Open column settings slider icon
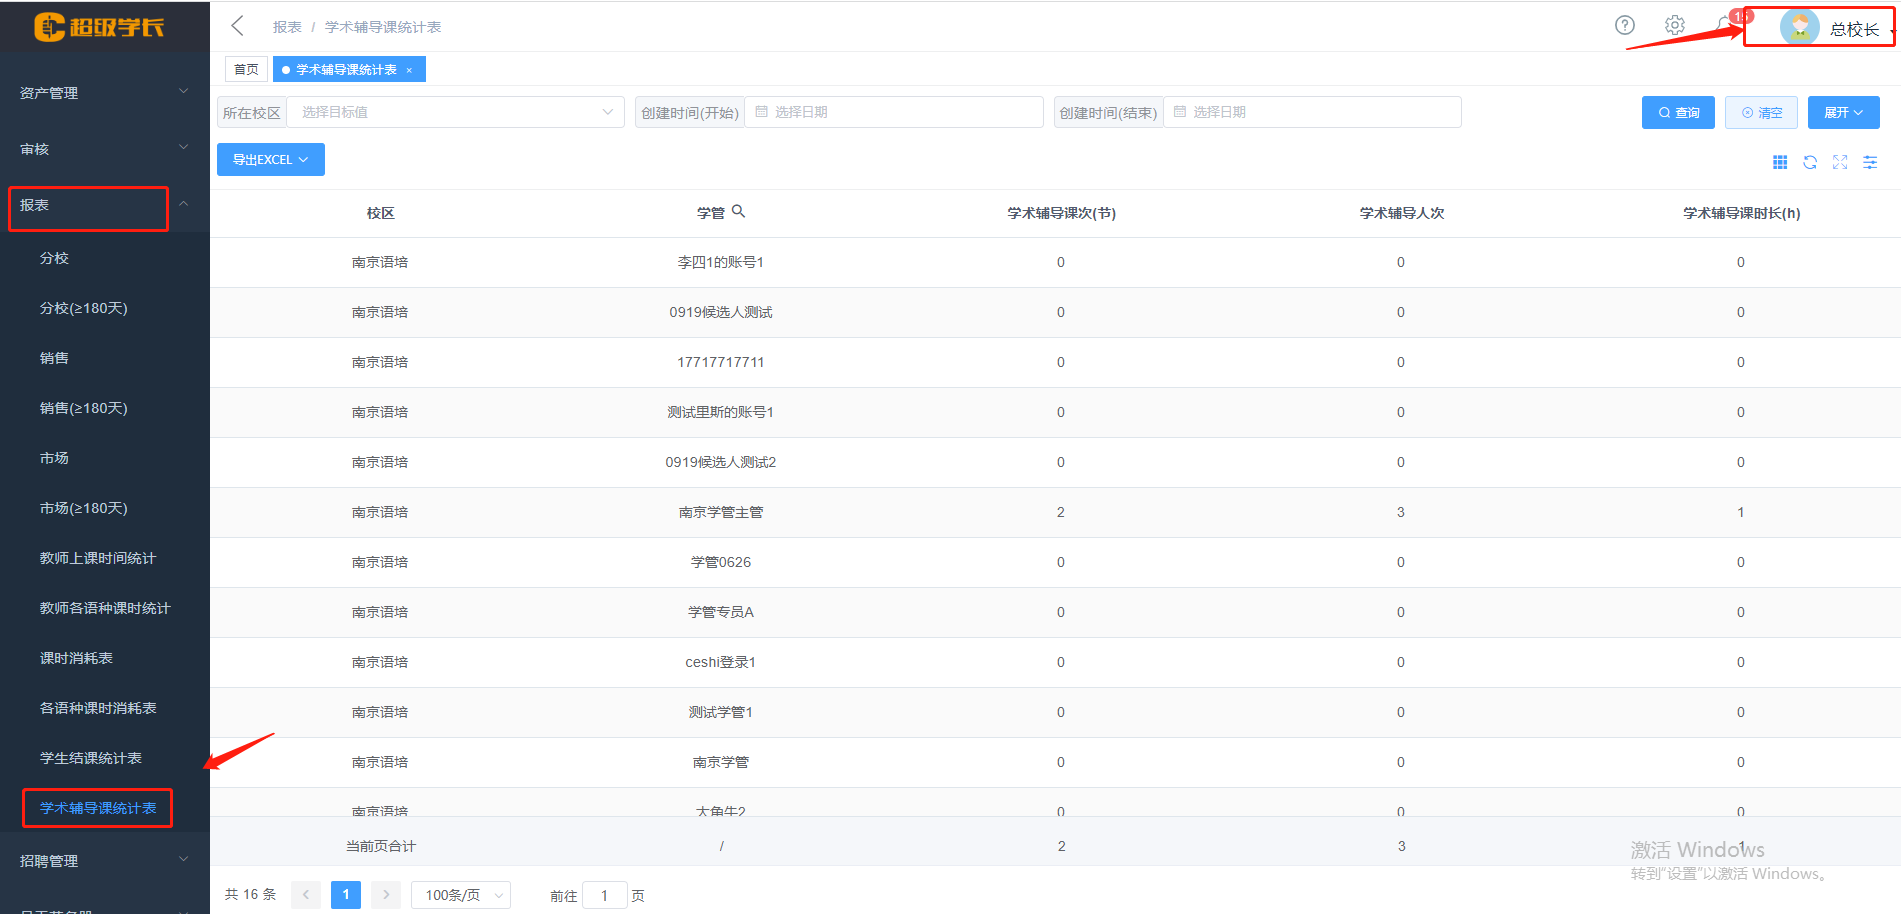 pyautogui.click(x=1869, y=162)
